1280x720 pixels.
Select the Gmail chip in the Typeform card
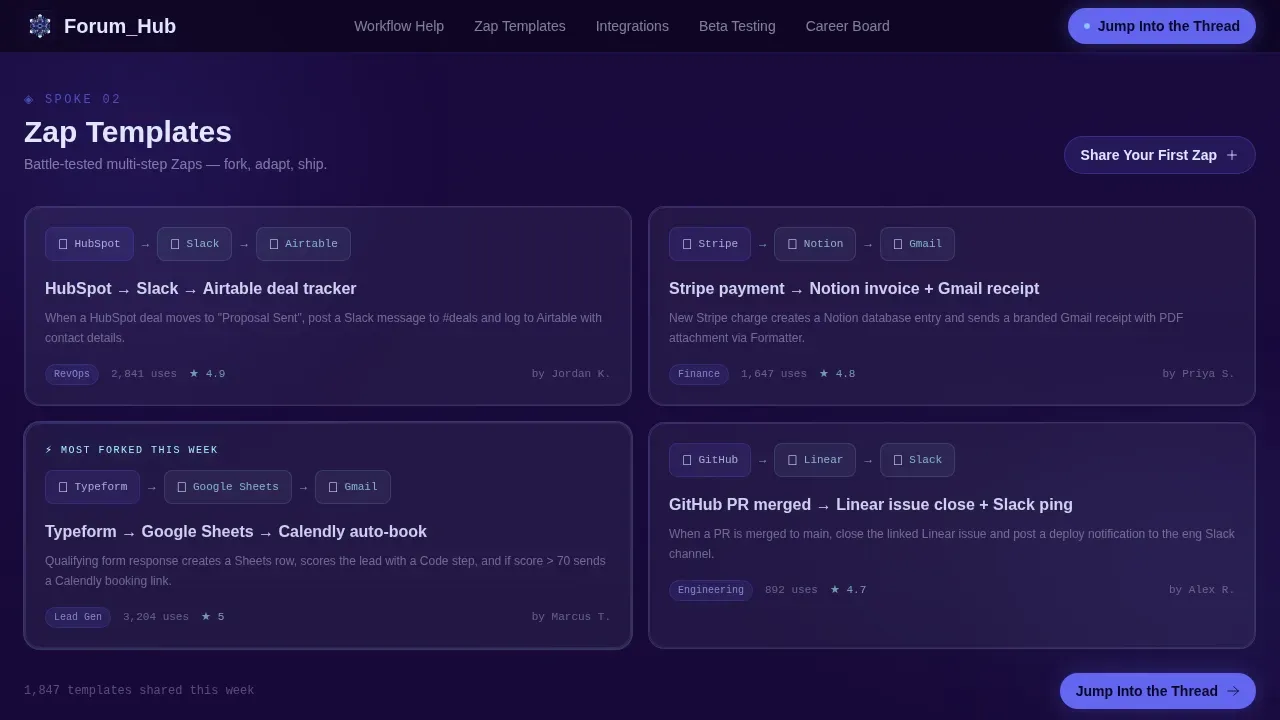pos(353,487)
